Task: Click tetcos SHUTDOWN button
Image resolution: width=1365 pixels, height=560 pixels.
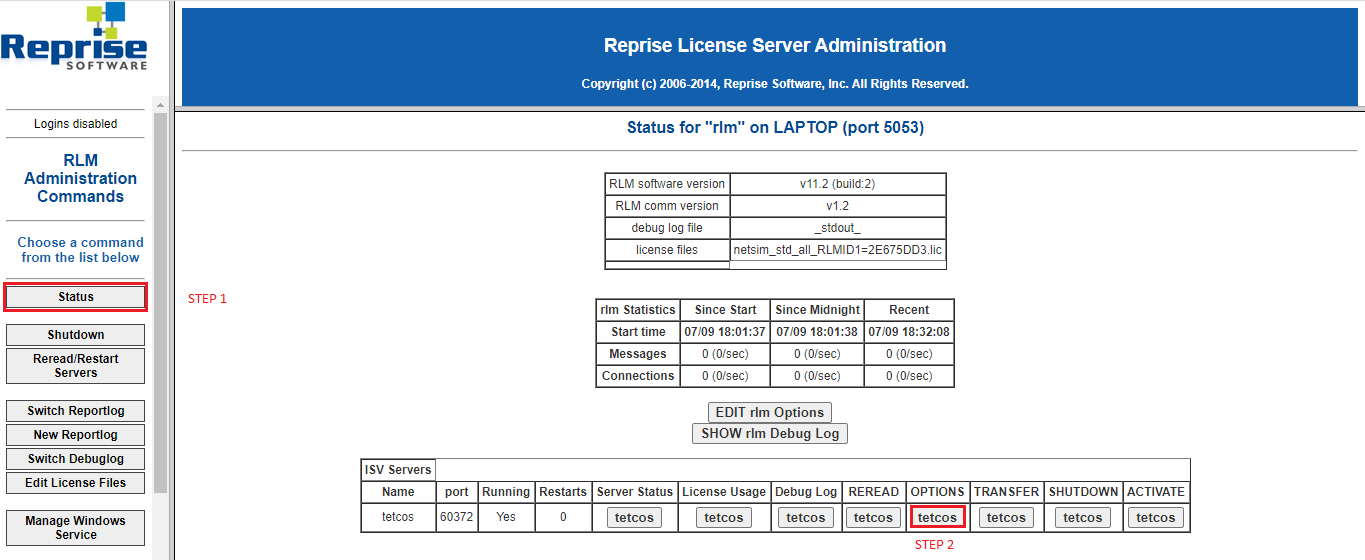Action: click(1083, 518)
